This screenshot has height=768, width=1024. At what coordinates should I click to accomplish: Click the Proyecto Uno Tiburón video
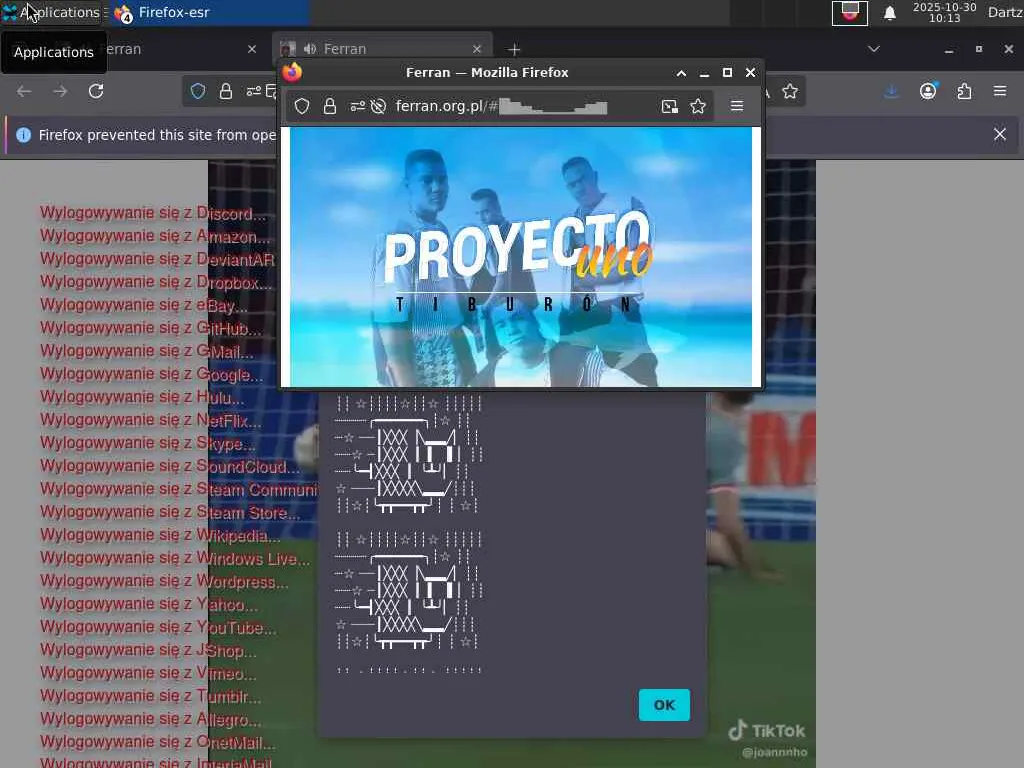point(520,257)
